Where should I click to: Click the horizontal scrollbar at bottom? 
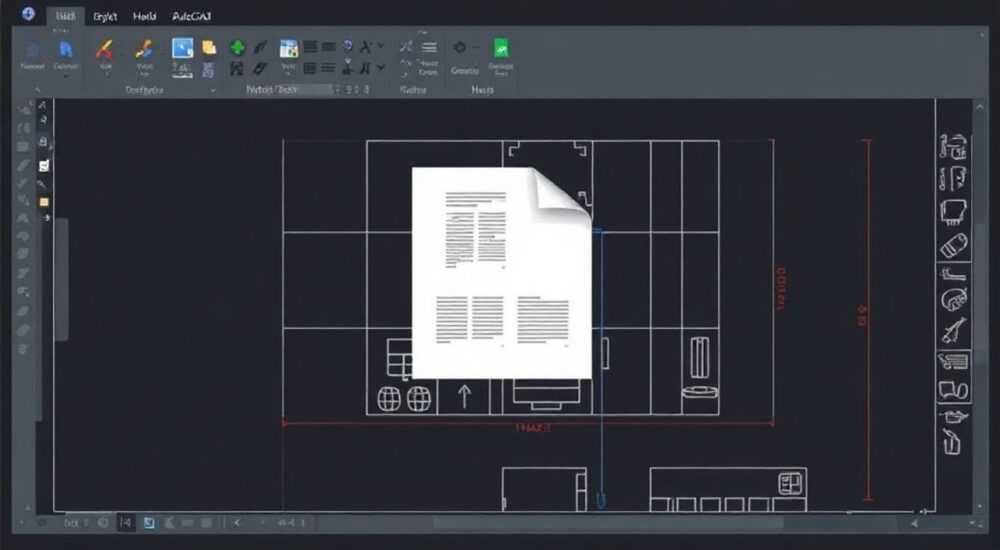(x=609, y=523)
